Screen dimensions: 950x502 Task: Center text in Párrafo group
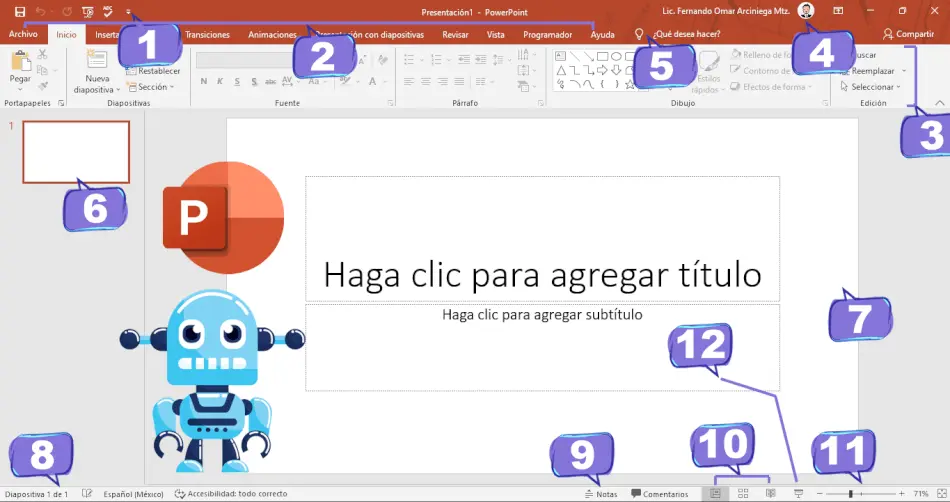[x=427, y=81]
